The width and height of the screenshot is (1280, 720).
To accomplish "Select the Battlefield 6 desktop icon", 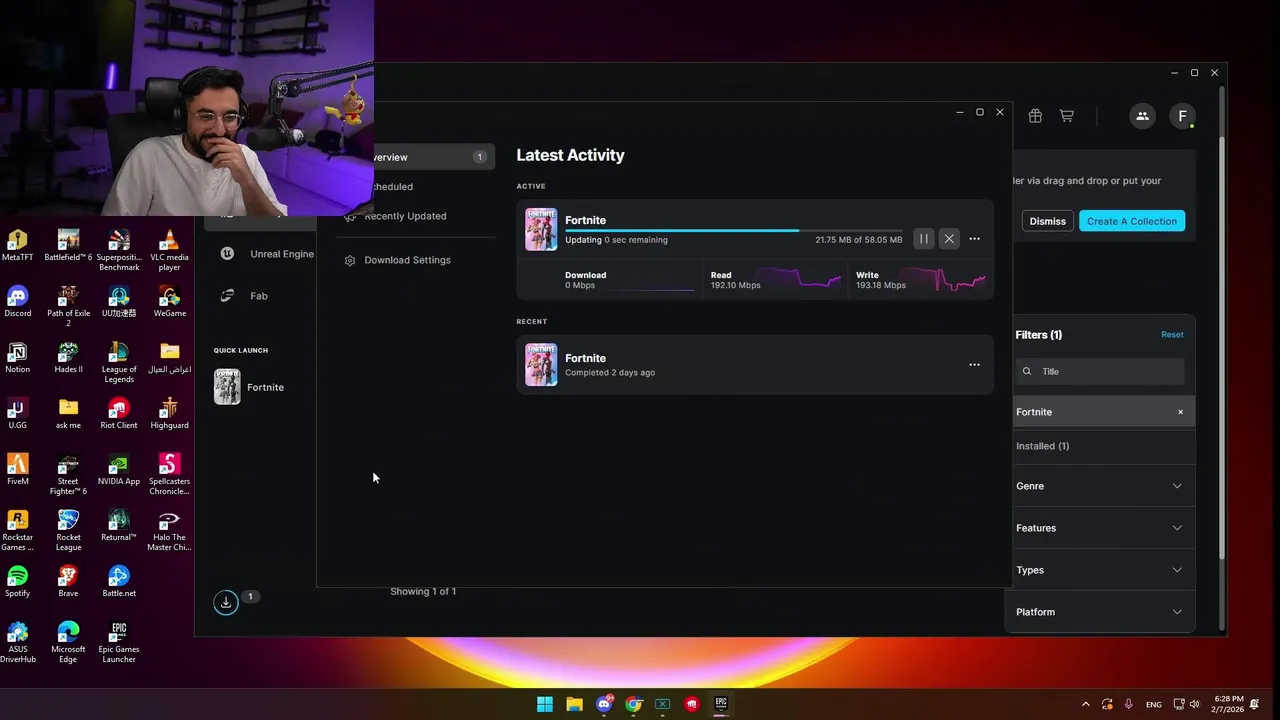I will click(x=68, y=245).
